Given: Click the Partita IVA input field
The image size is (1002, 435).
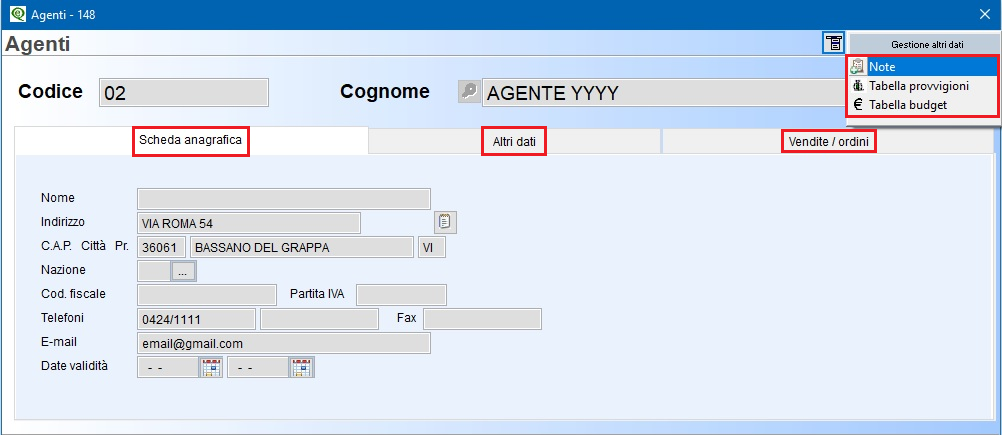Looking at the screenshot, I should pyautogui.click(x=401, y=295).
